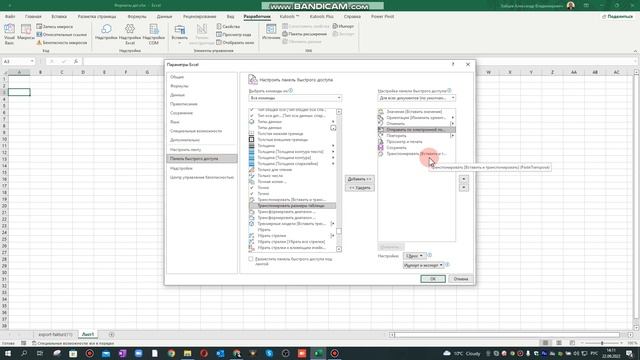Open the Настройка панели быстрого доступа combo box
The height and width of the screenshot is (360, 640).
[416, 98]
